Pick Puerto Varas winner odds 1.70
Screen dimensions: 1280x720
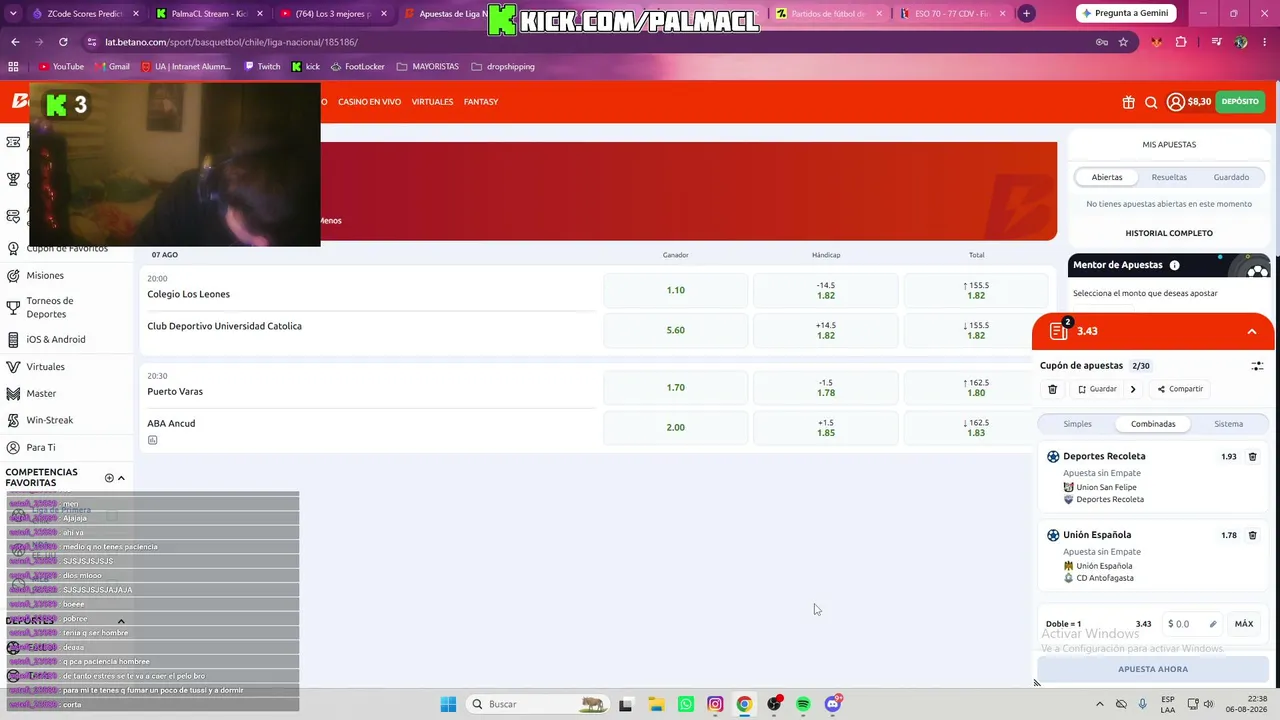pos(676,387)
